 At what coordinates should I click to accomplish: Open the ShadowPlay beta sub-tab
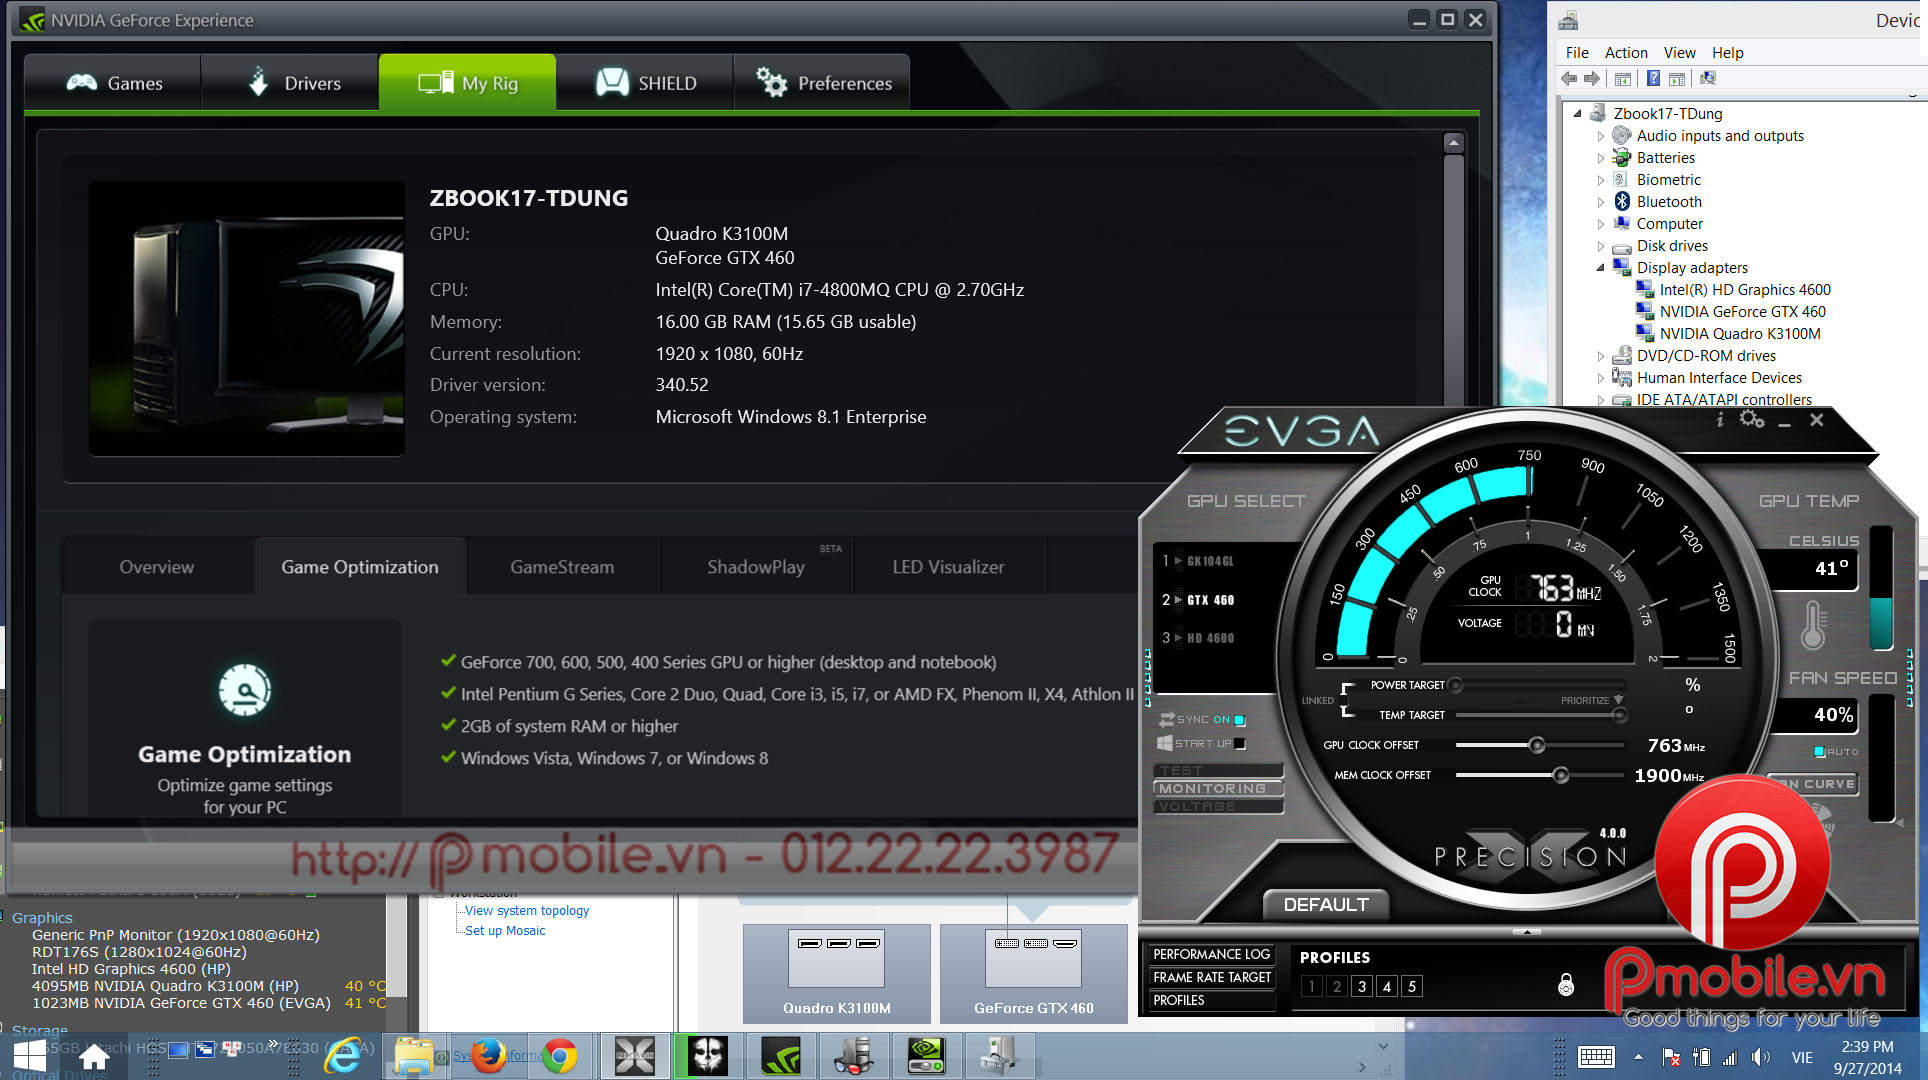[756, 567]
